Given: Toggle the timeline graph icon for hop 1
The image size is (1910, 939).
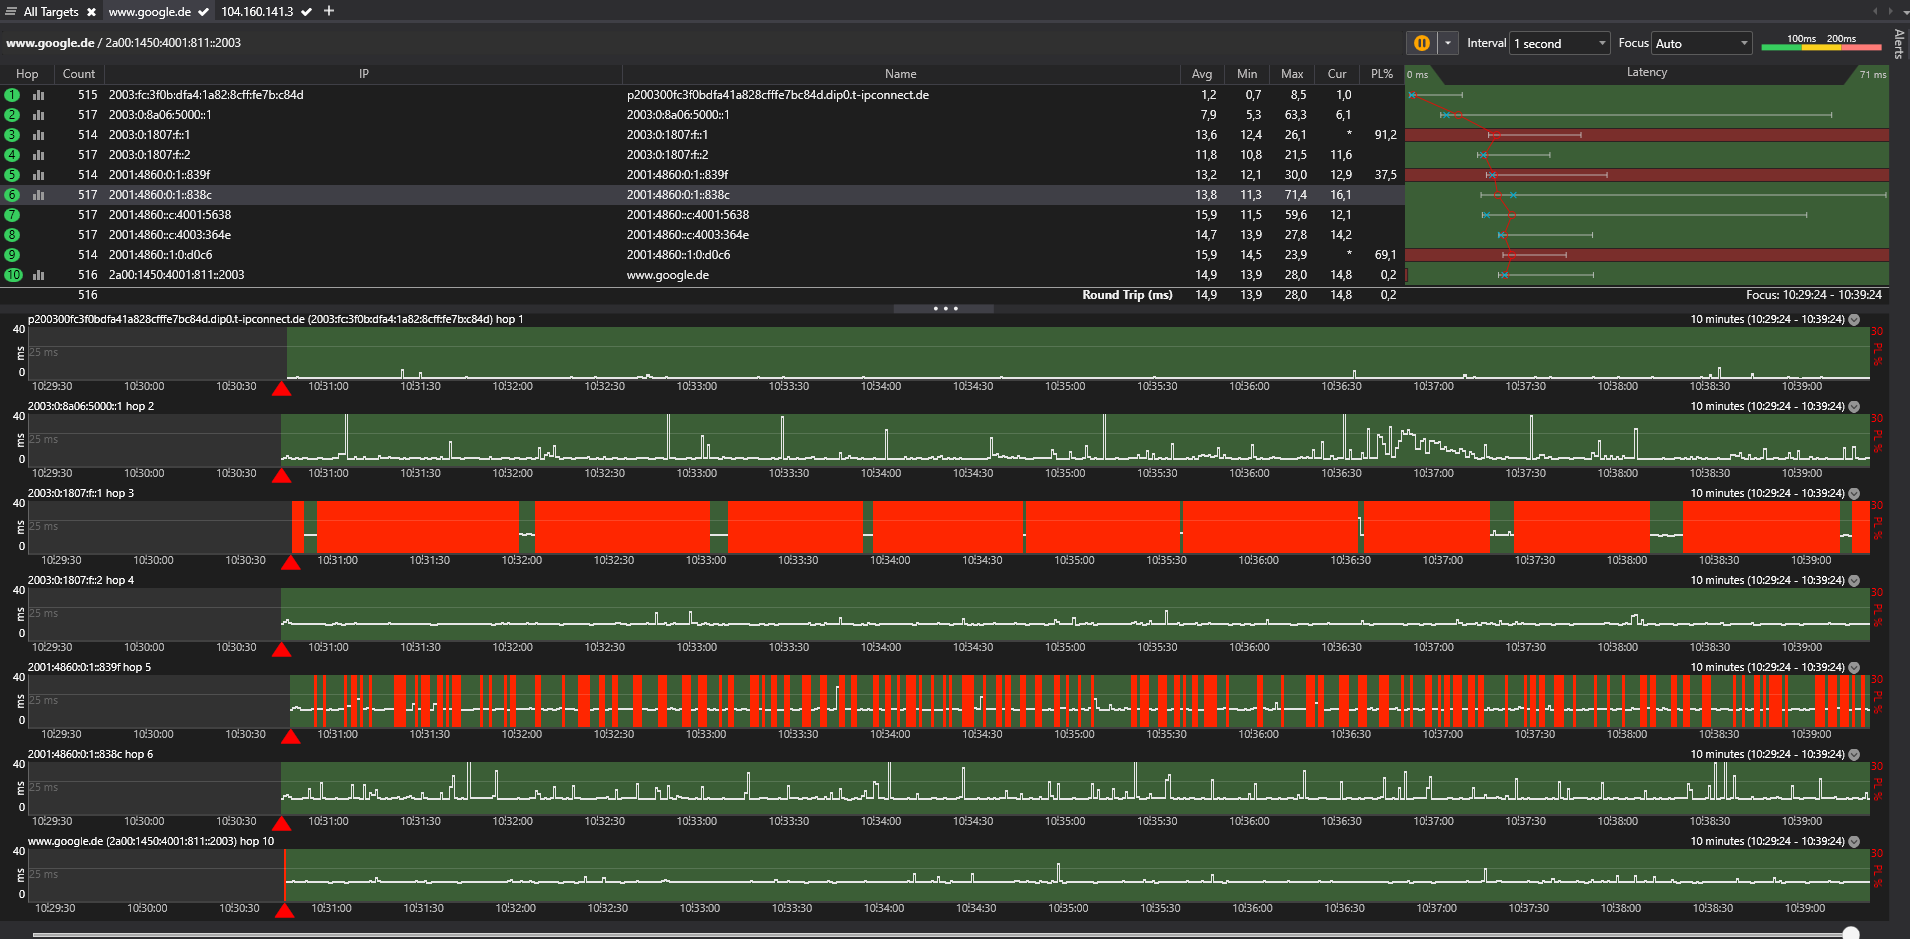Looking at the screenshot, I should tap(38, 95).
